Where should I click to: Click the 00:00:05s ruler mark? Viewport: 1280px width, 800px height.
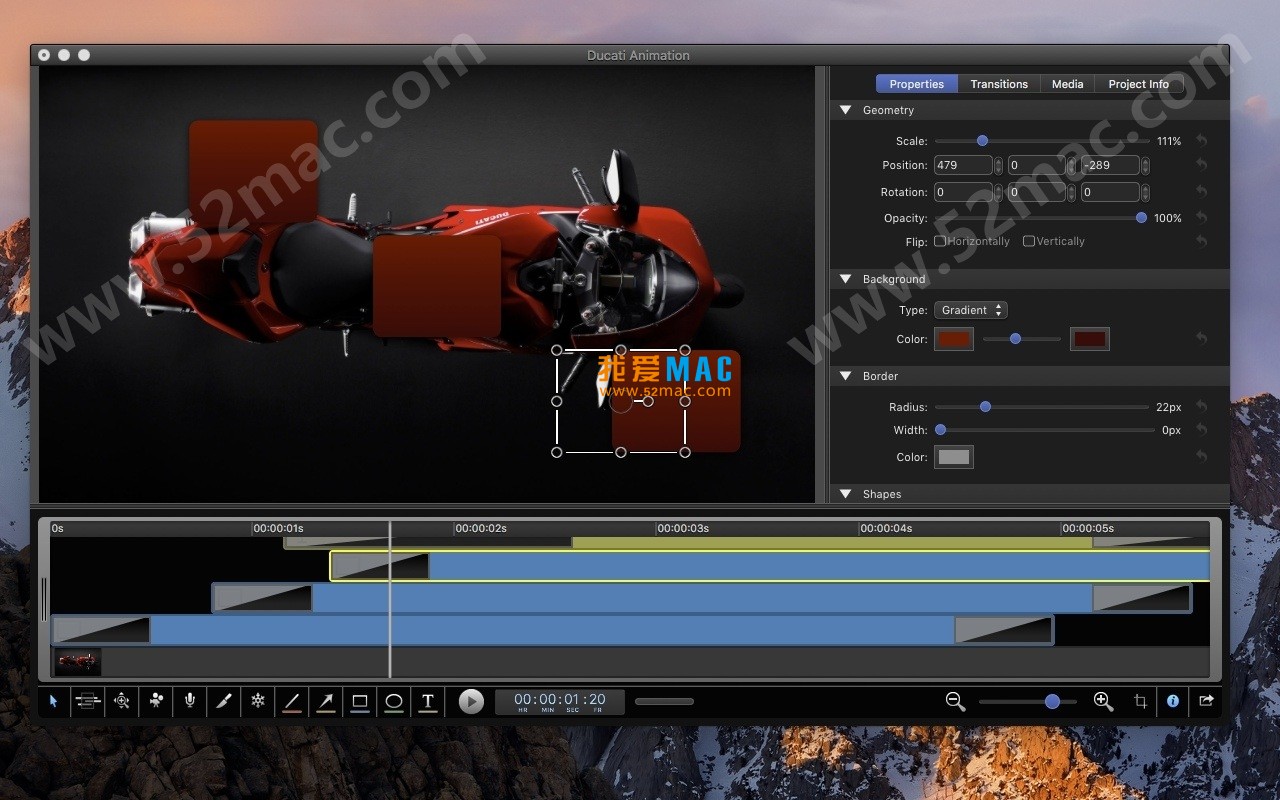coord(1088,528)
